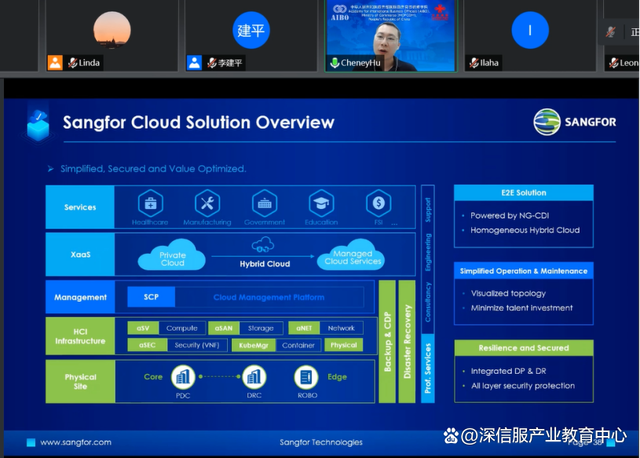Viewport: 640px width, 458px height.
Task: Click Linda's muted microphone icon
Action: pyautogui.click(x=72, y=63)
